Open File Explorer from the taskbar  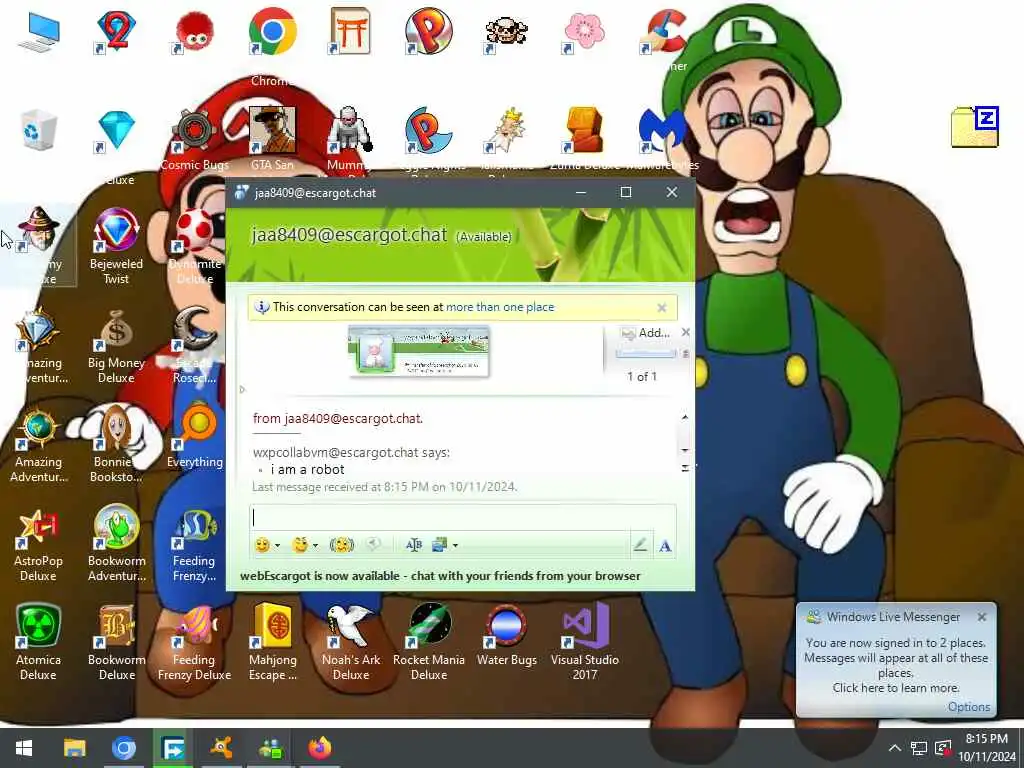[74, 748]
